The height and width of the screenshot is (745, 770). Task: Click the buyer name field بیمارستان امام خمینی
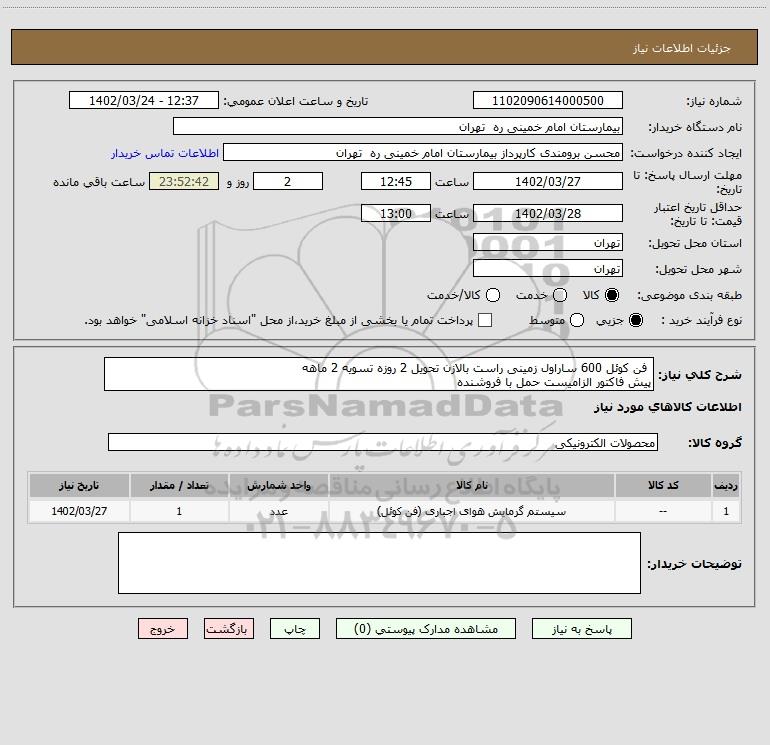398,126
